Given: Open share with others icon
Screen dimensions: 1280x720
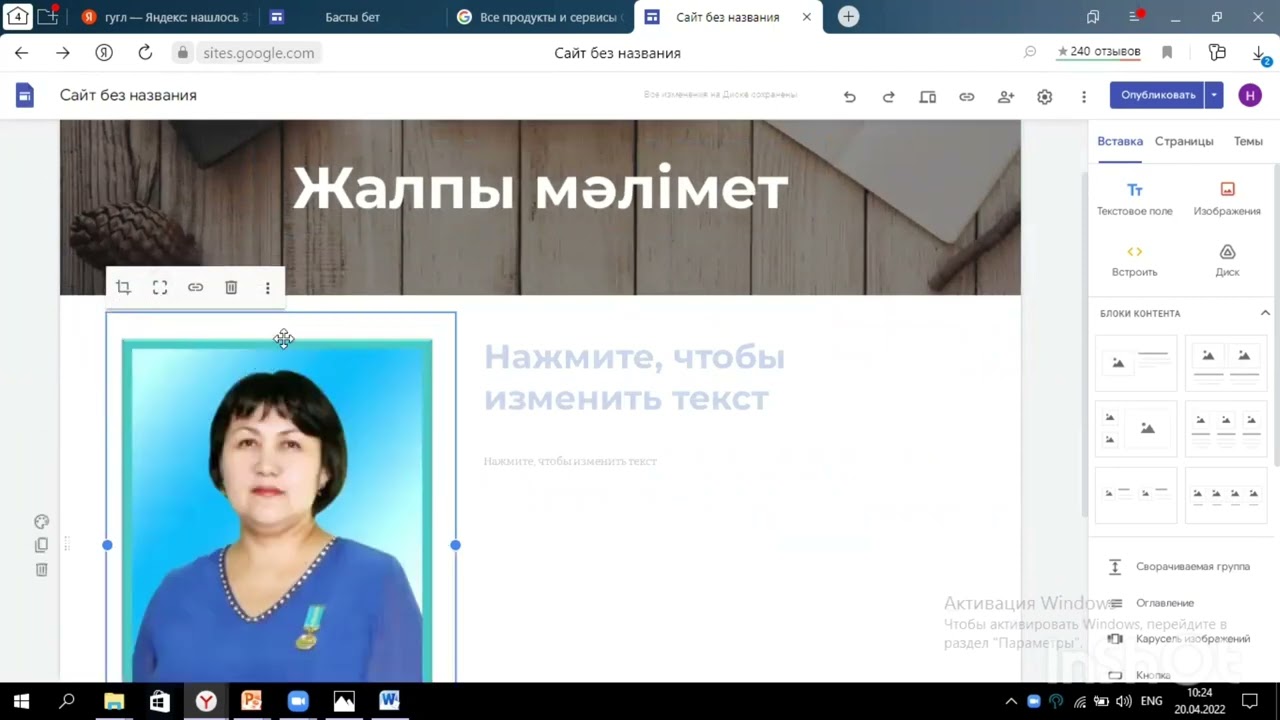Looking at the screenshot, I should [1006, 96].
